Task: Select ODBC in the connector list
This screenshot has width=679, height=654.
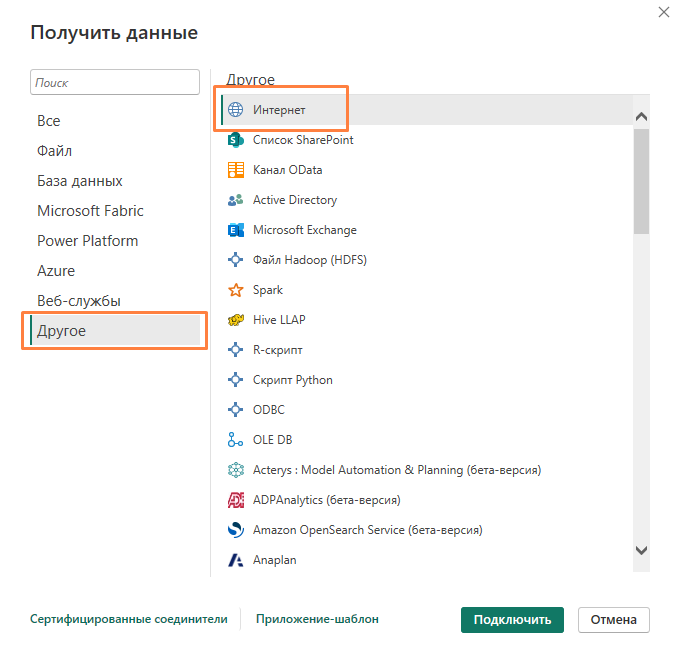Action: coord(269,410)
